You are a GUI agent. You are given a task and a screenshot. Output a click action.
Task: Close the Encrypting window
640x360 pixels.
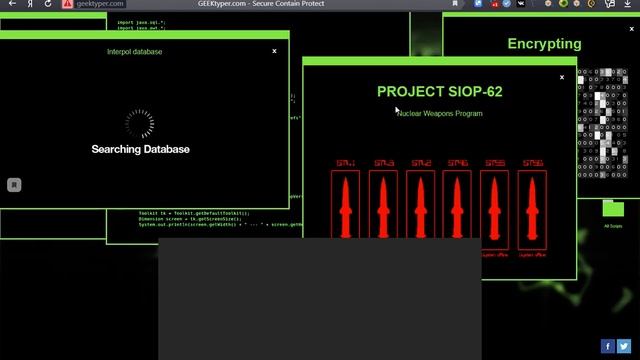631,29
